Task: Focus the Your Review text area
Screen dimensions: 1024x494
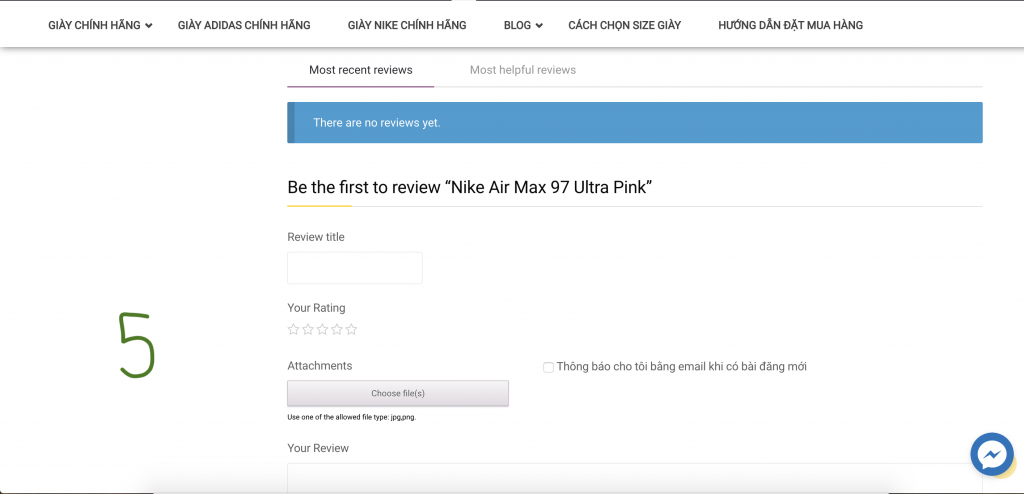Action: tap(635, 478)
